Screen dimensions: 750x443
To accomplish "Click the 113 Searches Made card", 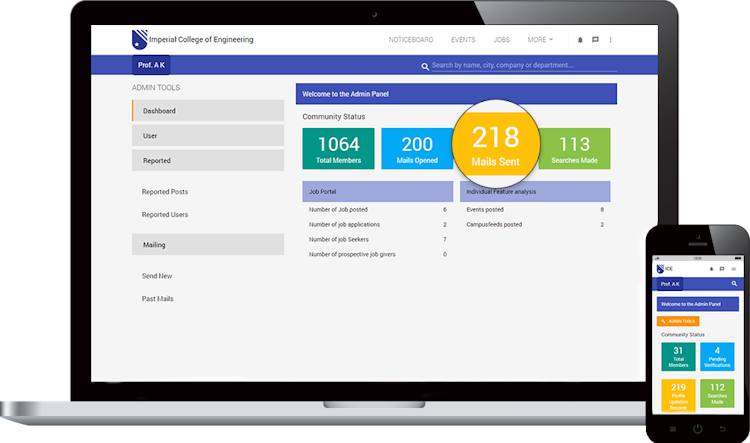I will 574,148.
